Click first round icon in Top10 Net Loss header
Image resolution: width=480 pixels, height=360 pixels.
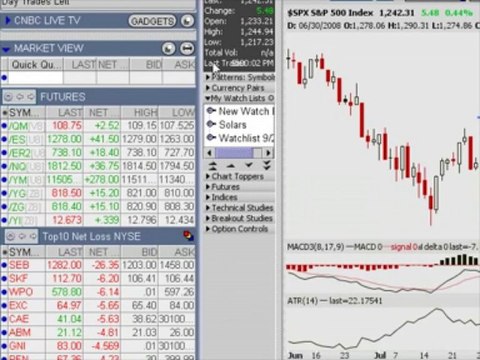pyautogui.click(x=11, y=236)
